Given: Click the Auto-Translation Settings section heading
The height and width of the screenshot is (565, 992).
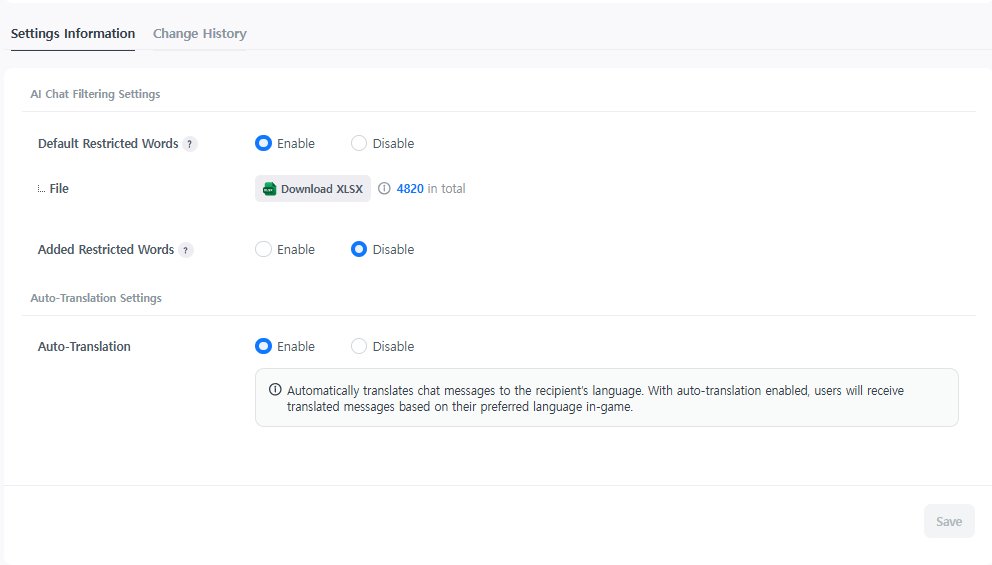Looking at the screenshot, I should 96,298.
